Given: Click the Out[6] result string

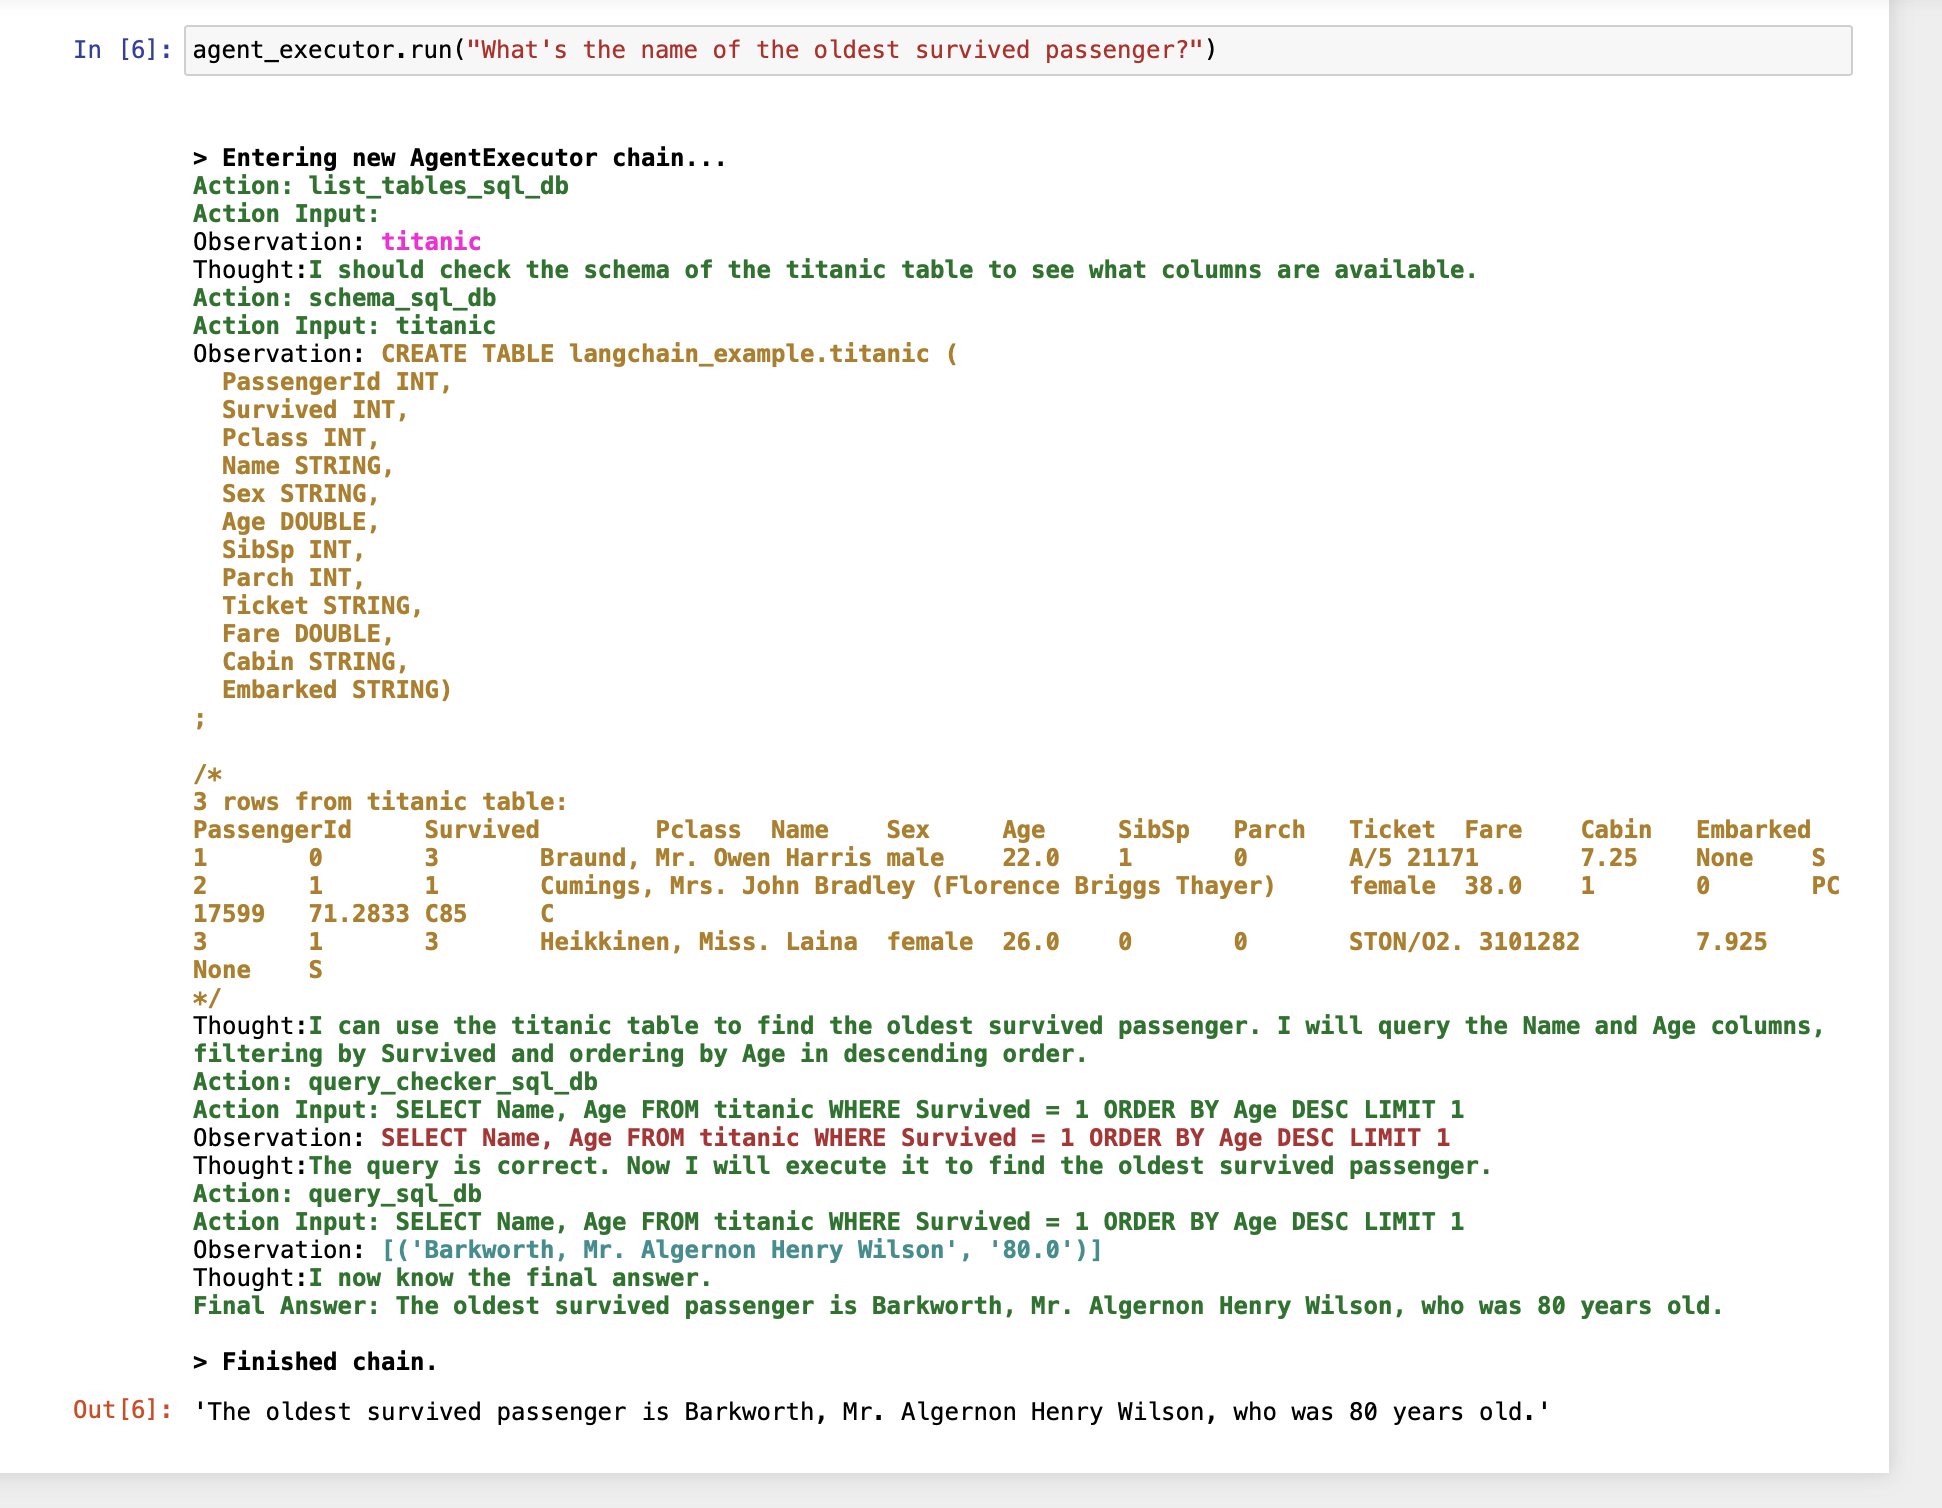Looking at the screenshot, I should 872,1412.
